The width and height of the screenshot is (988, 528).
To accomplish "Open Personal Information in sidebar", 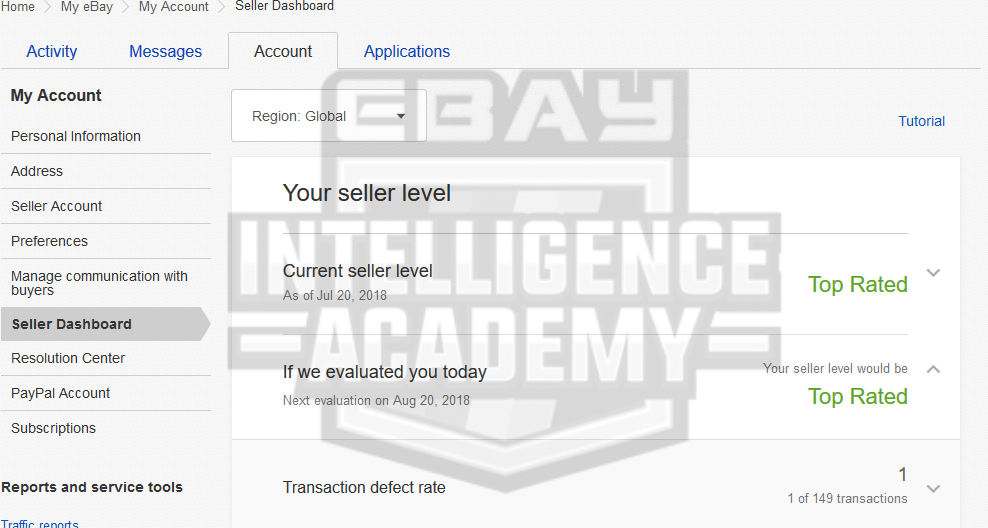I will tap(76, 136).
